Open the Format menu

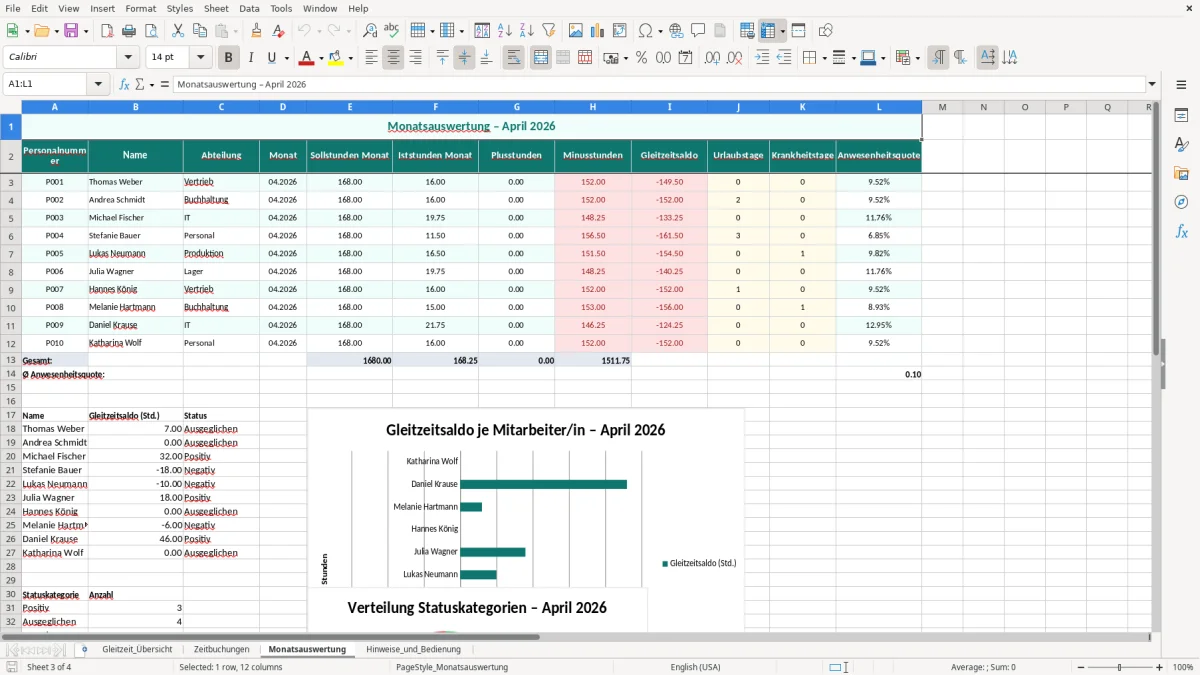(x=141, y=8)
